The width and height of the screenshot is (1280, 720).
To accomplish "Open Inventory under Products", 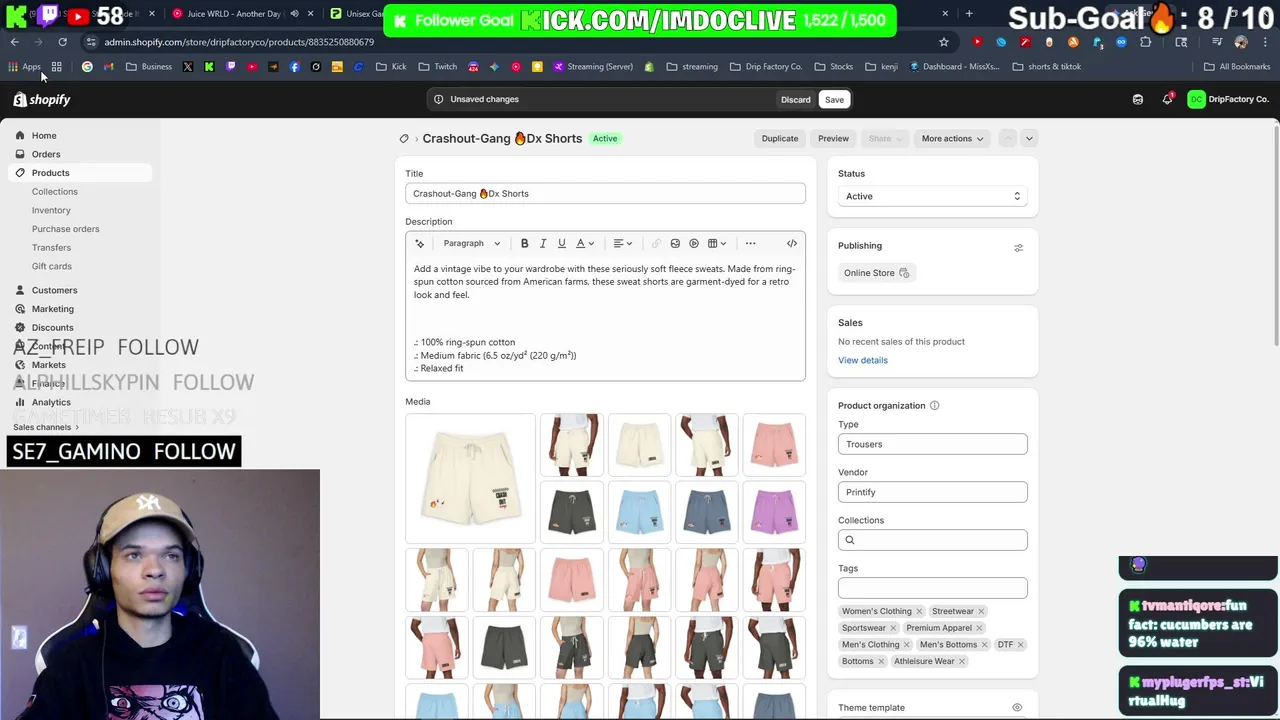I will pyautogui.click(x=51, y=210).
